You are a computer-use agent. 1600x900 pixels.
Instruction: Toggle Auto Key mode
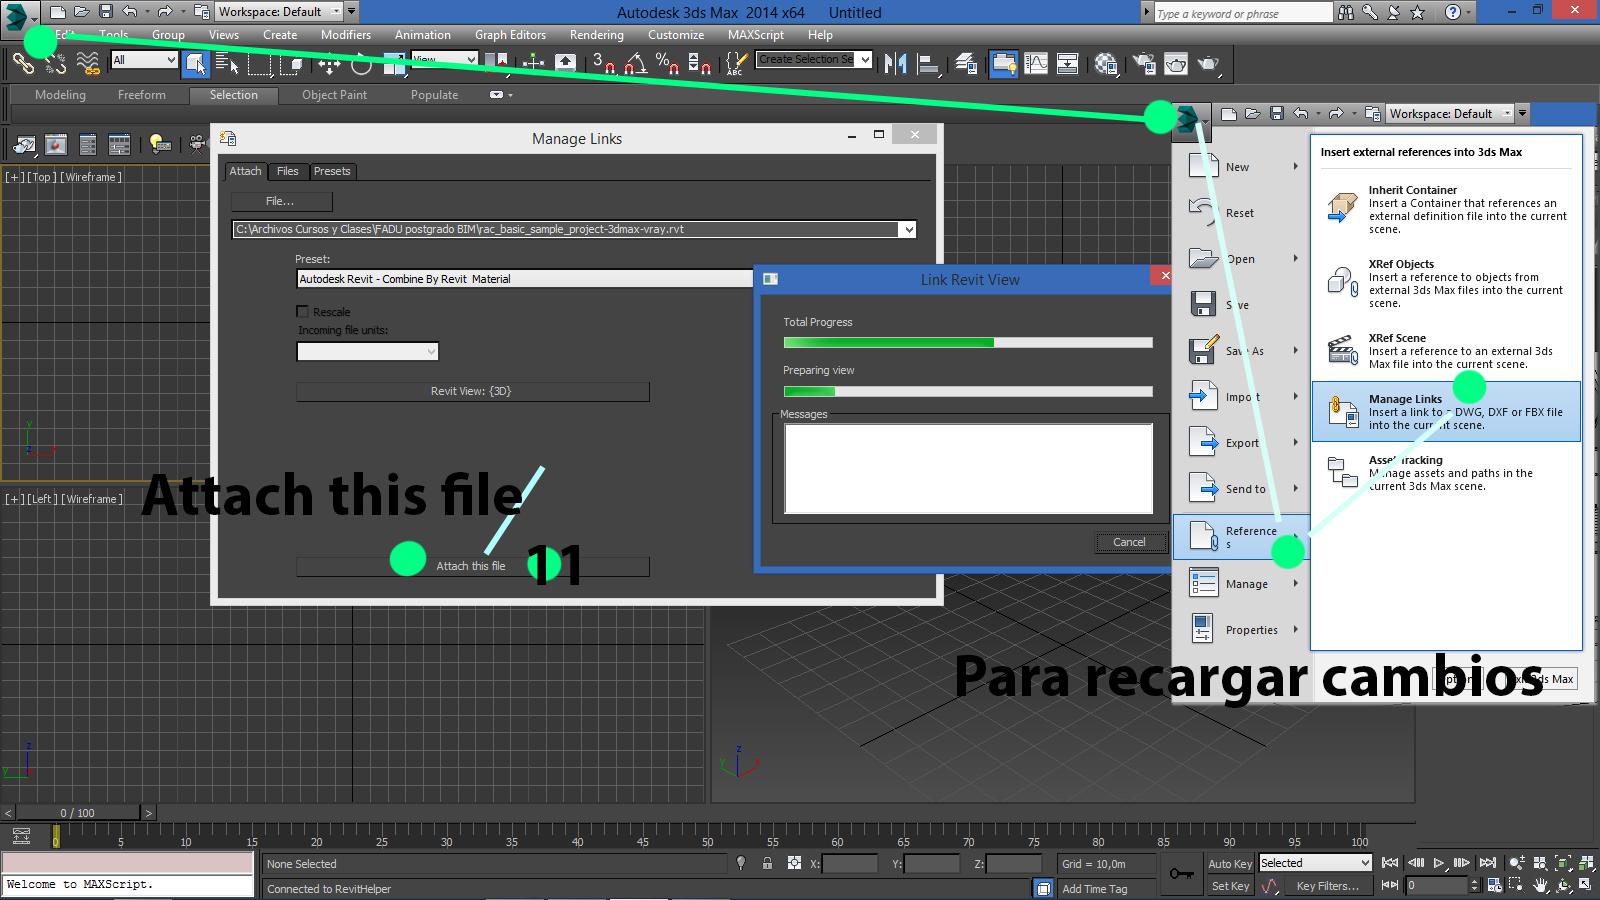coord(1230,864)
